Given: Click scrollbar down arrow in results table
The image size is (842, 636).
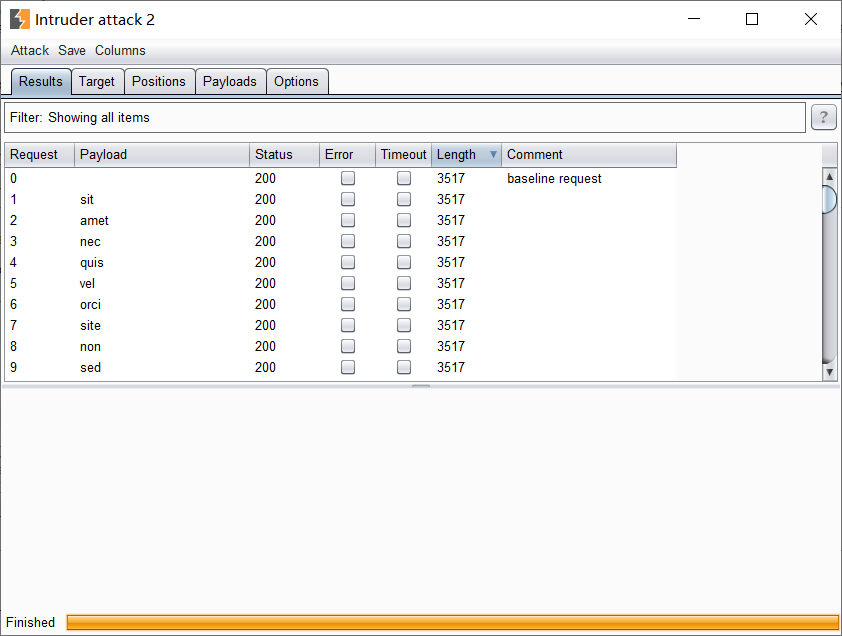Looking at the screenshot, I should [830, 372].
